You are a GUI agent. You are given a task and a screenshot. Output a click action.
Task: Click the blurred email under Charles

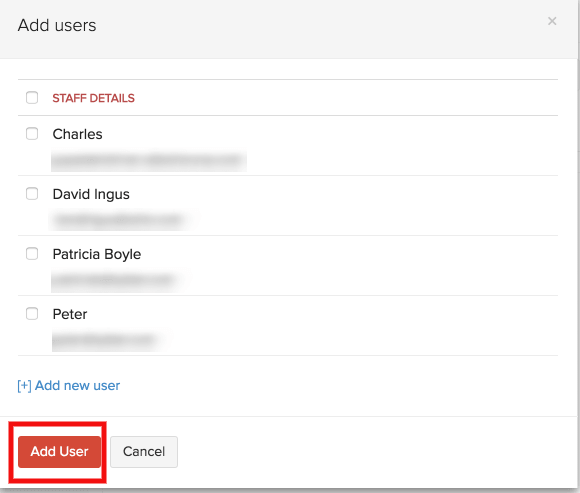click(149, 161)
